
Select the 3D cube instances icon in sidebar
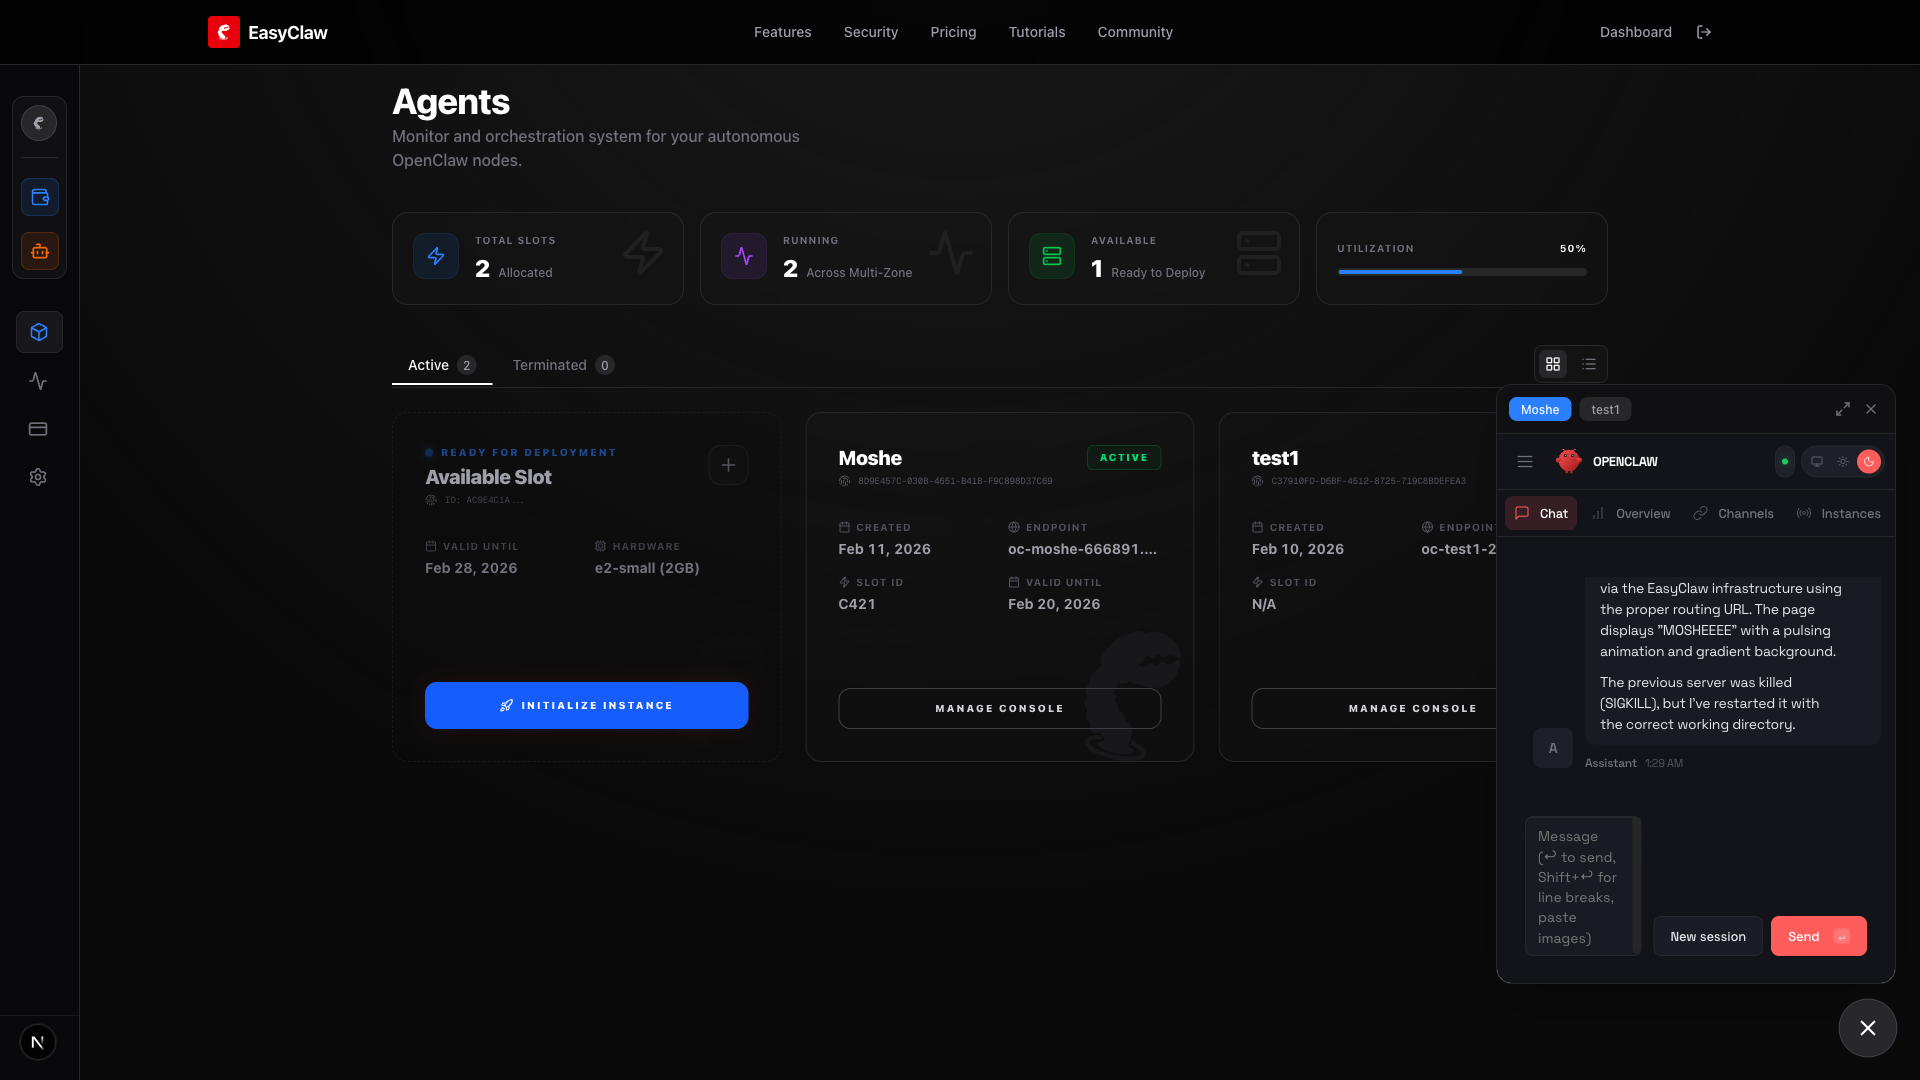point(40,332)
